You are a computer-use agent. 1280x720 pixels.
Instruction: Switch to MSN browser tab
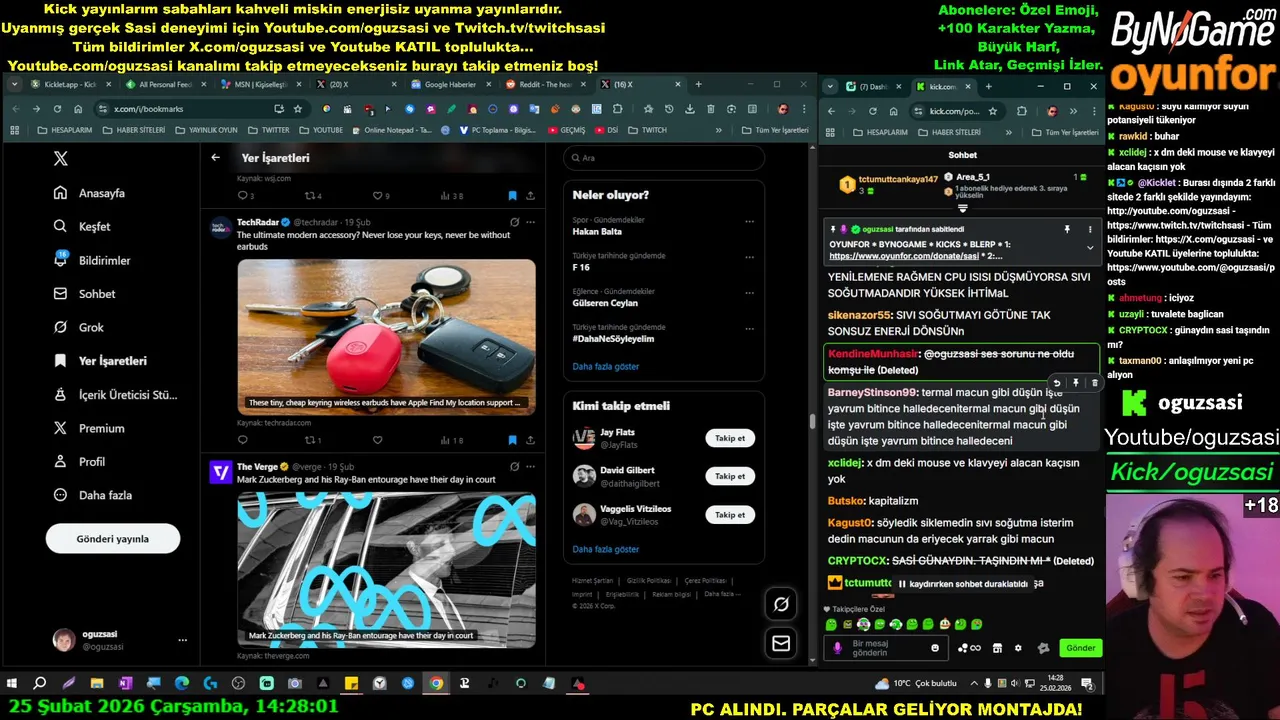pos(258,85)
